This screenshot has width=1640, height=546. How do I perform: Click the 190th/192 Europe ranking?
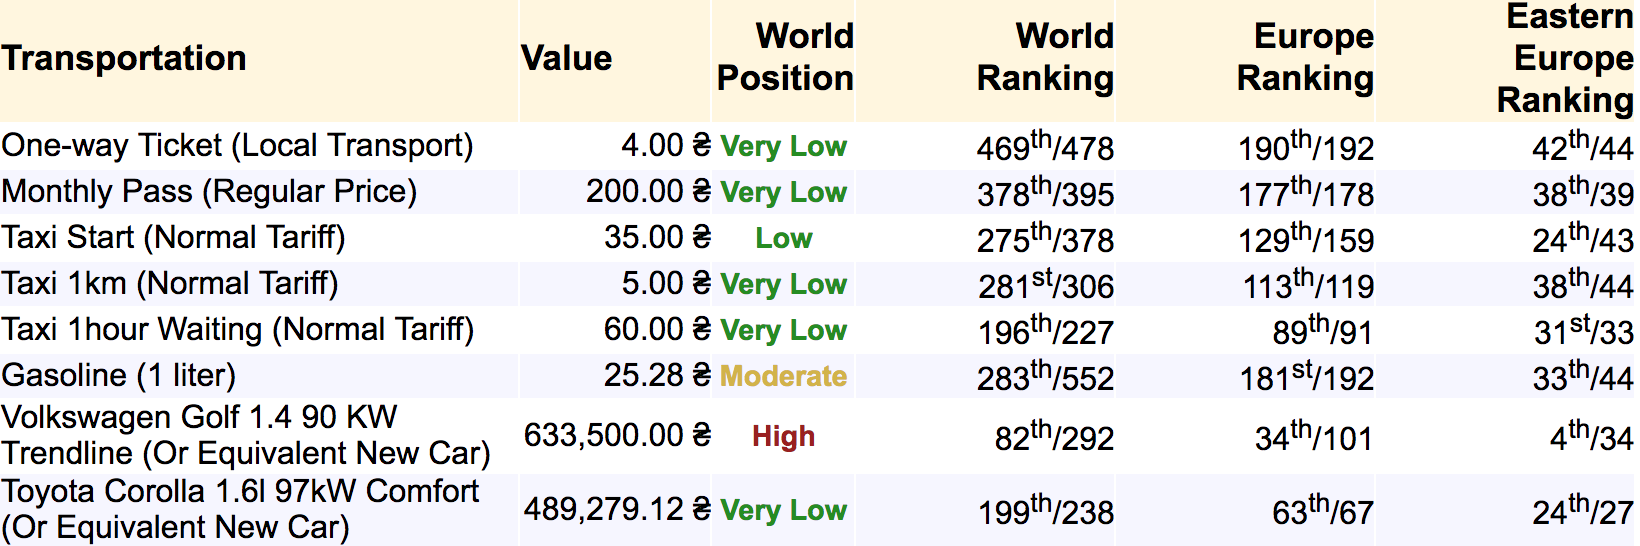[1305, 147]
